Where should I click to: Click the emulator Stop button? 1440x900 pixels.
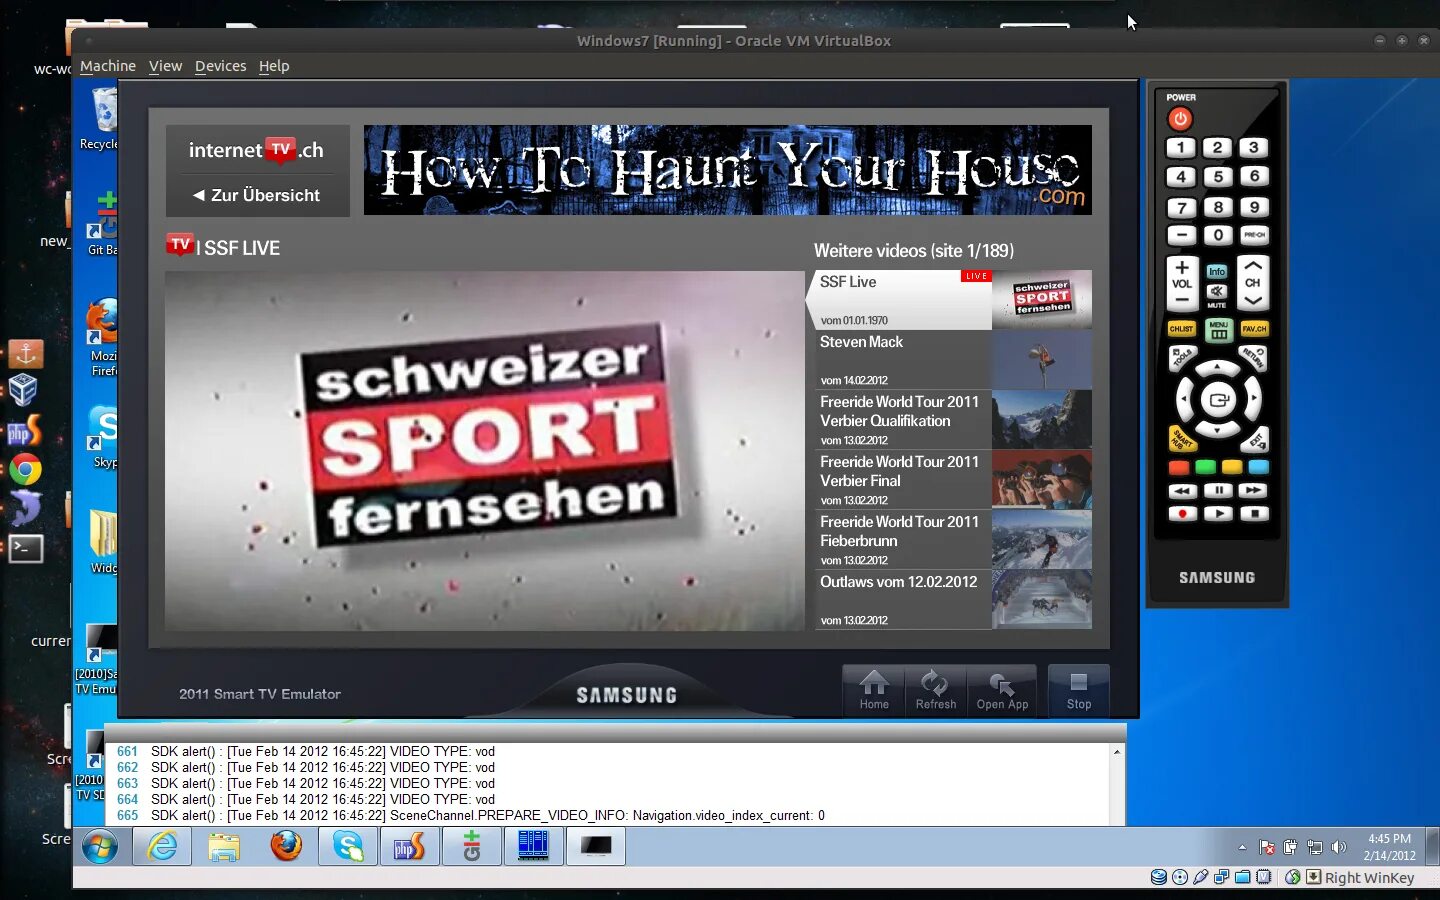click(1079, 690)
